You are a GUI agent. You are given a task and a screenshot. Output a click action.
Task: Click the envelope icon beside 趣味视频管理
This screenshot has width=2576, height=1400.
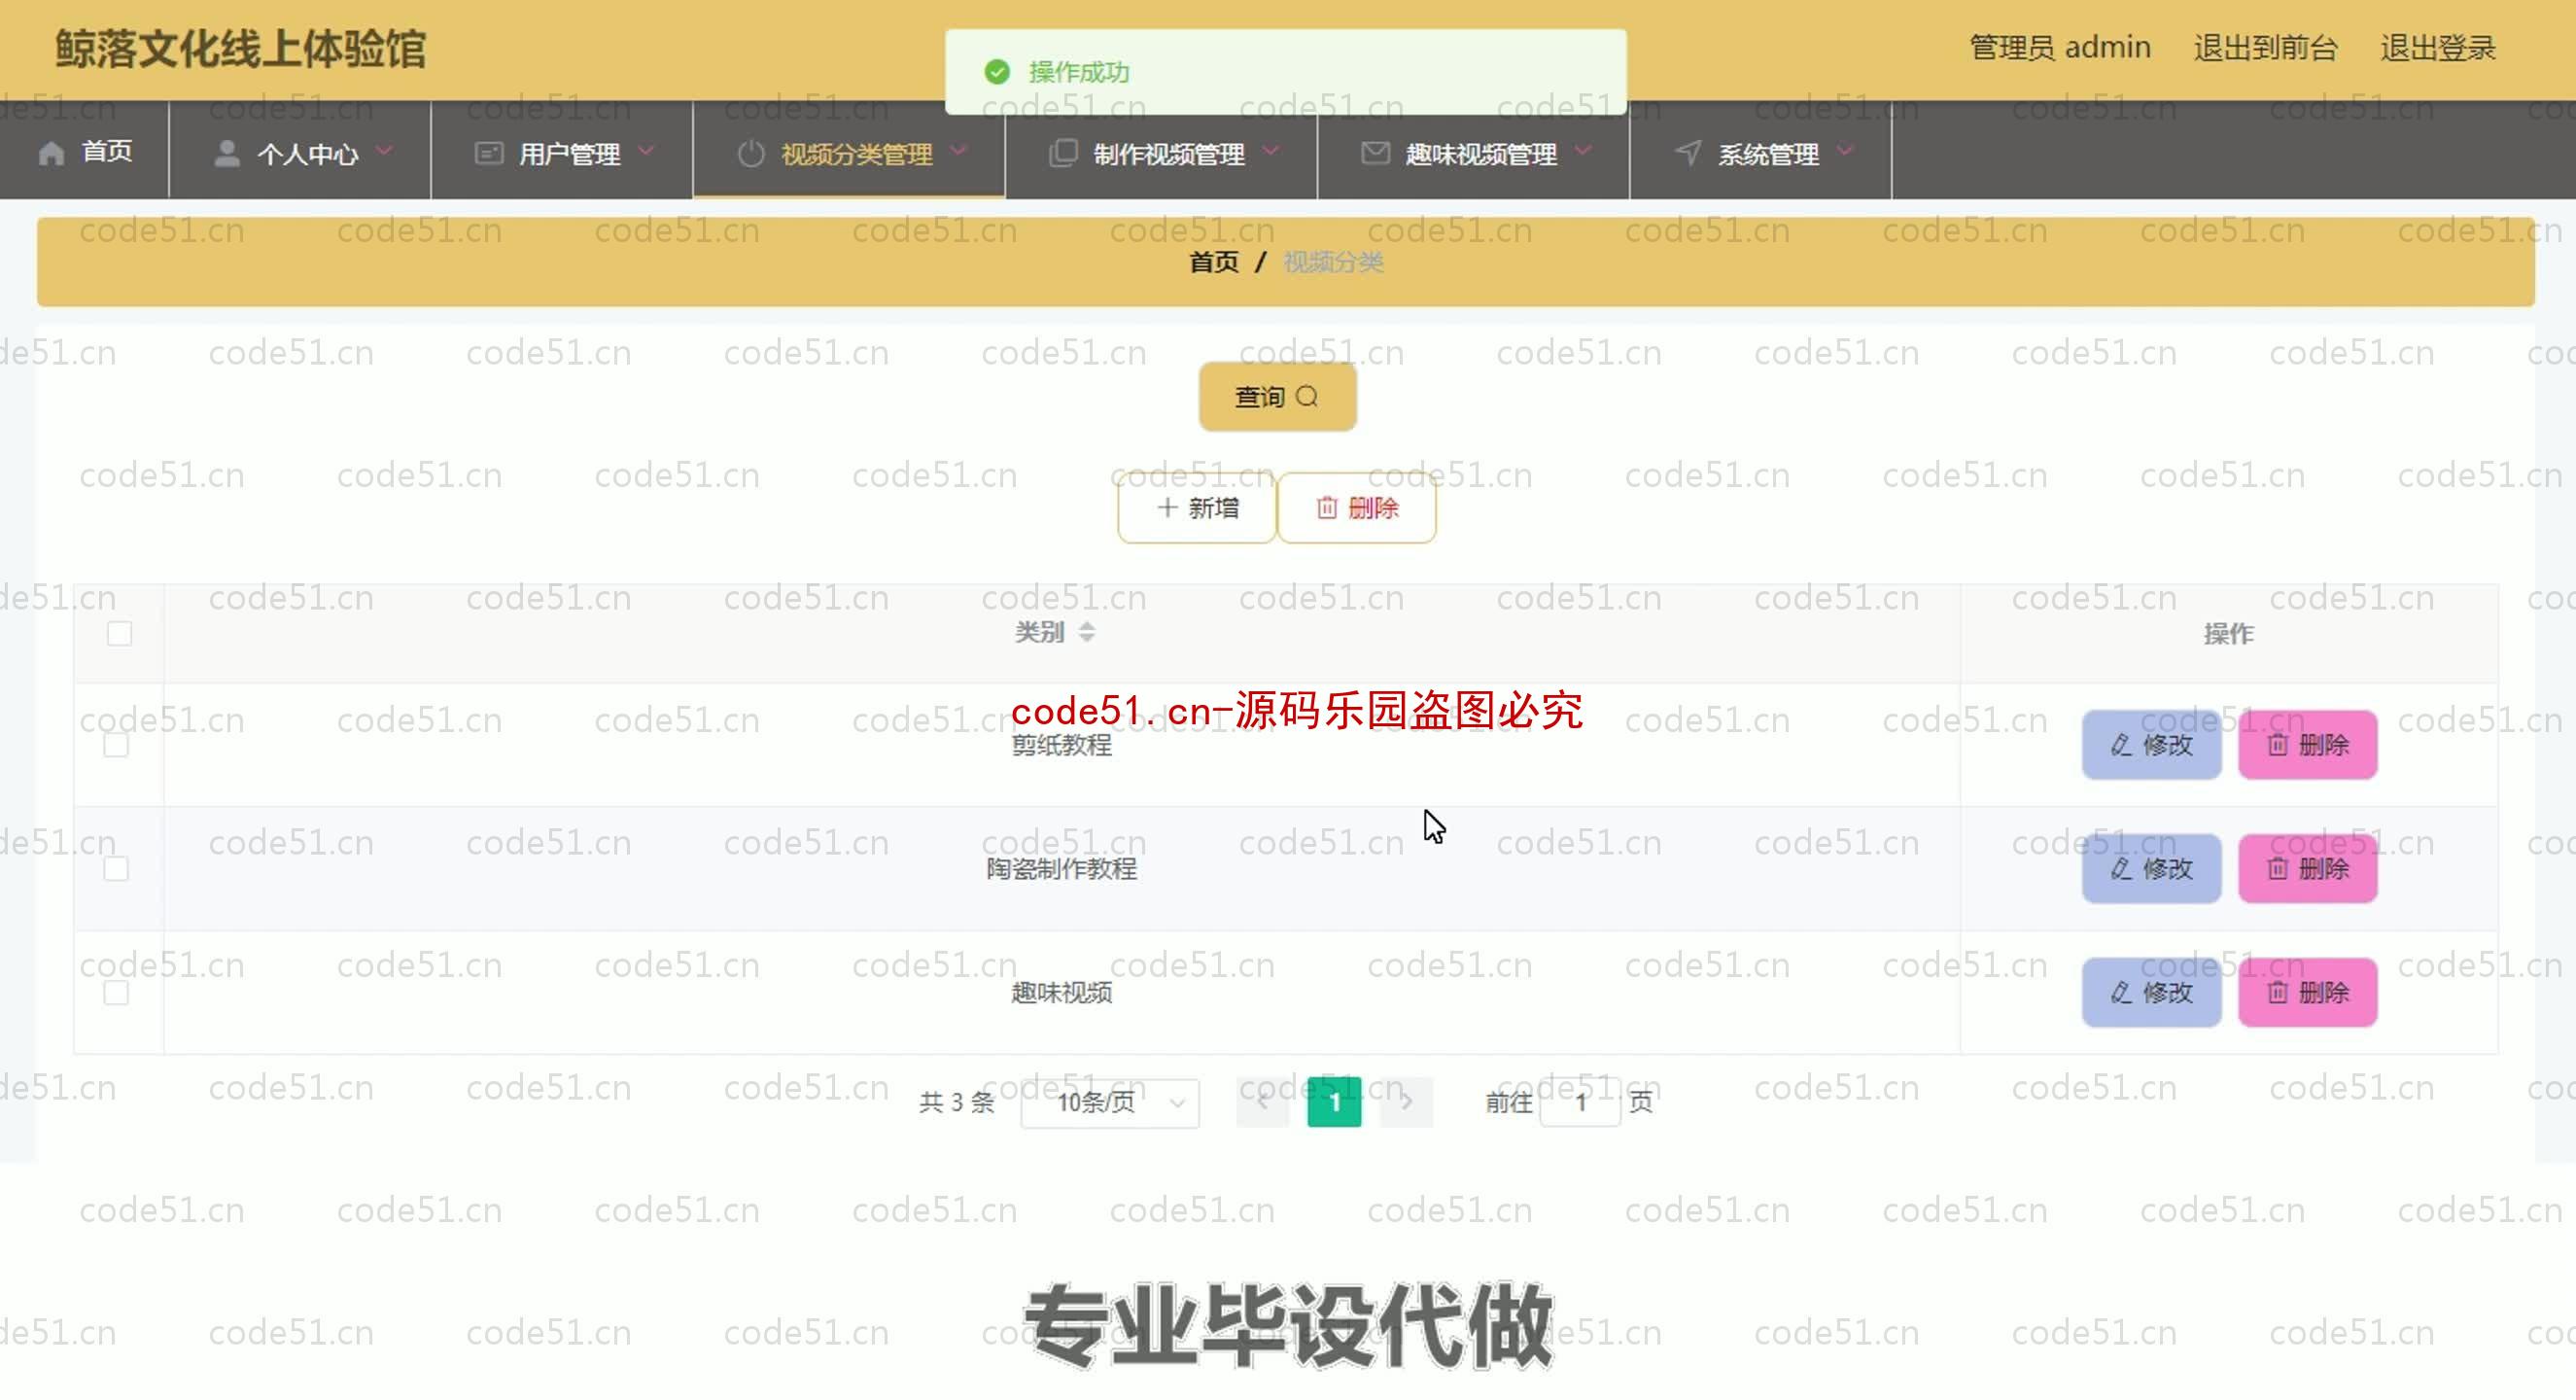click(1375, 152)
